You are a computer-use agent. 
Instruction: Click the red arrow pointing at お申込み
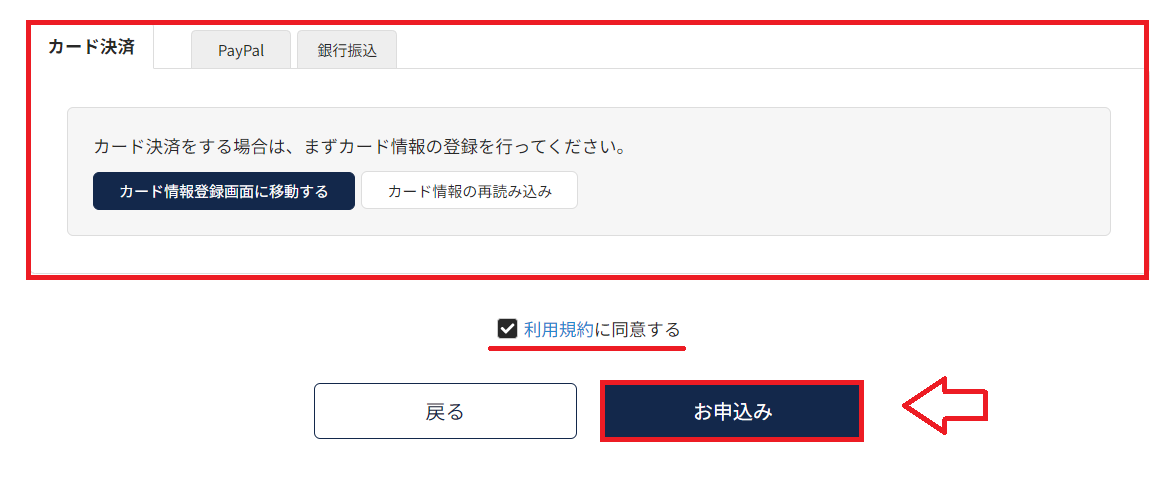[944, 405]
